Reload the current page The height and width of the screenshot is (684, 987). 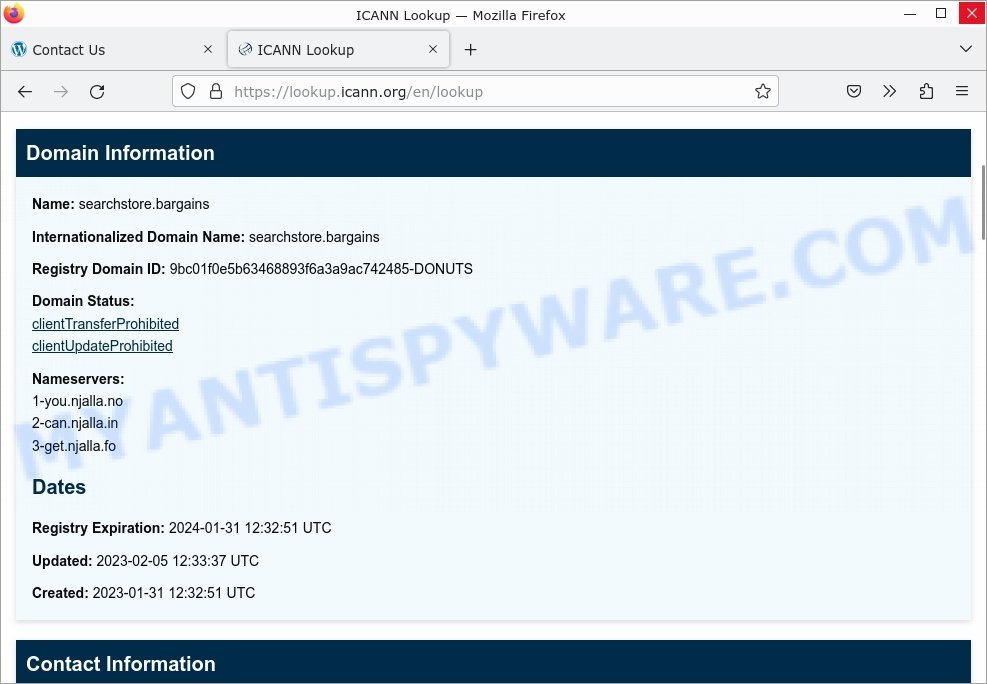tap(97, 92)
